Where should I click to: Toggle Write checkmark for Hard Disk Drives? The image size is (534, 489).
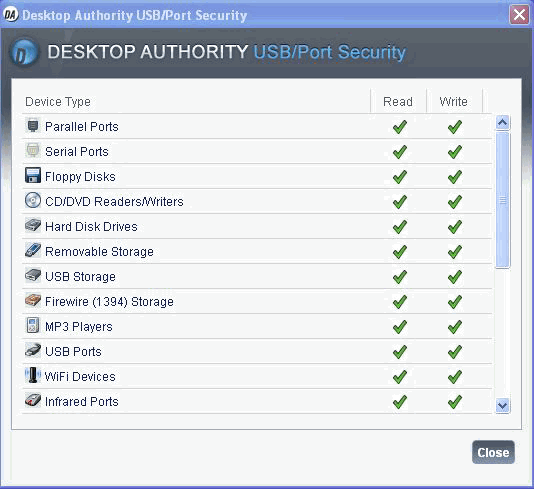[455, 227]
